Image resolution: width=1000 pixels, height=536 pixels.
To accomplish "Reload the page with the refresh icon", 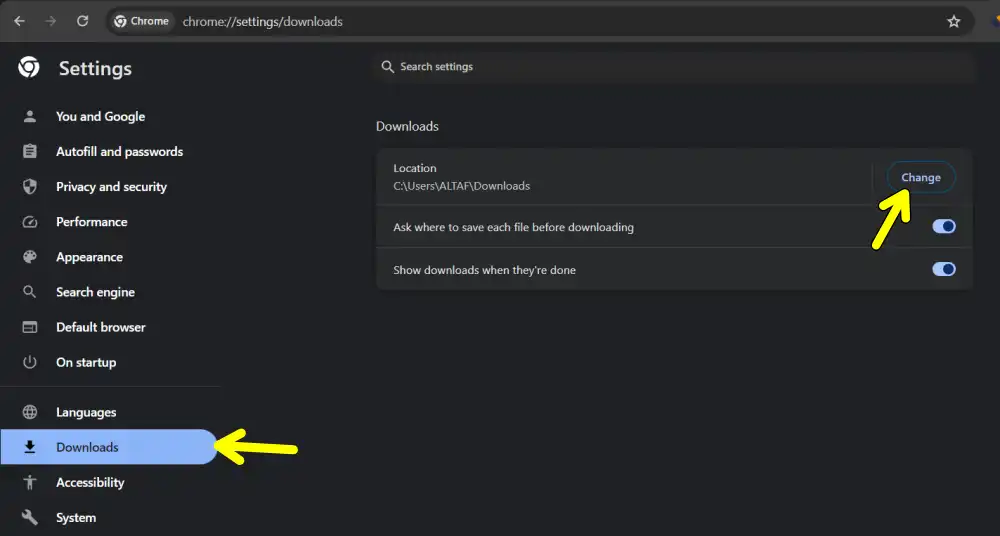I will point(82,21).
